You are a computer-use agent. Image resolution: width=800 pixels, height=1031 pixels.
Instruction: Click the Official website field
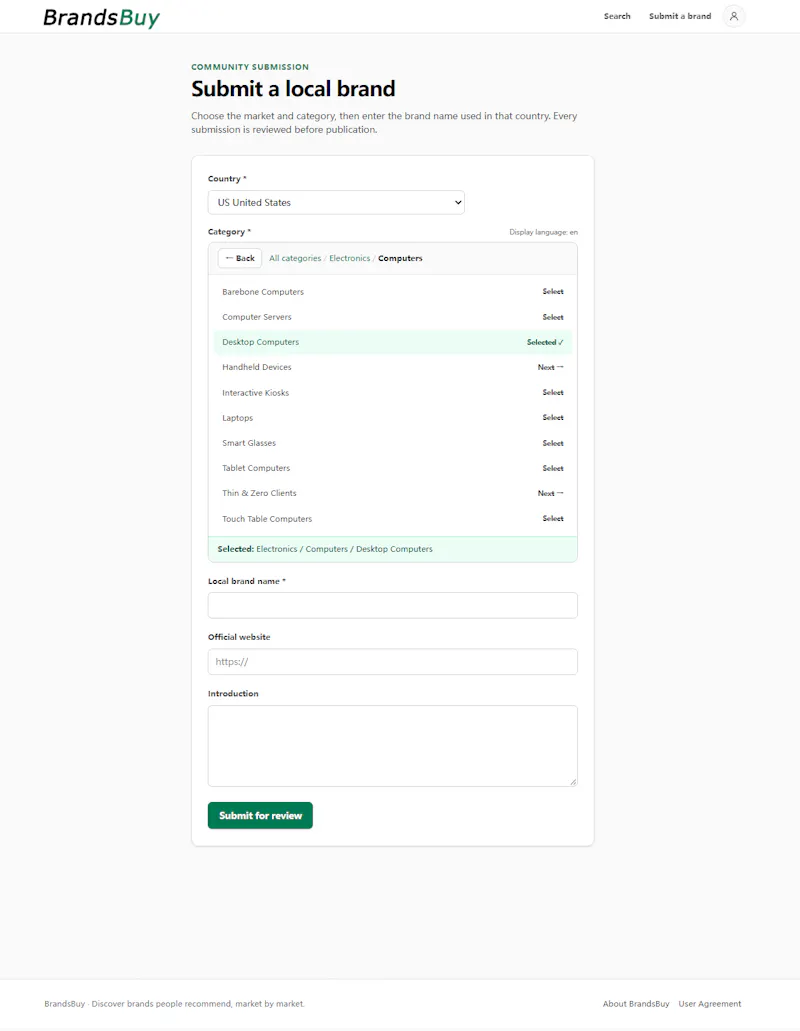pos(392,661)
